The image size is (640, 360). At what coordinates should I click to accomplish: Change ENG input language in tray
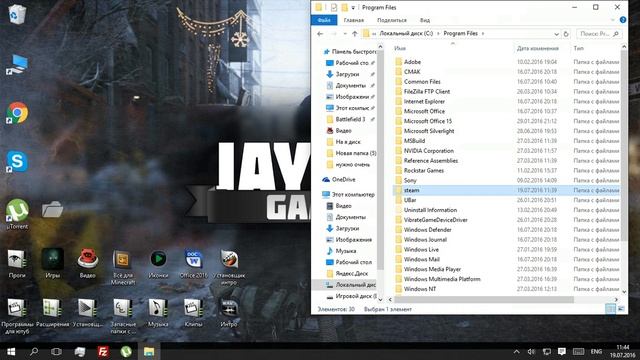click(x=596, y=351)
